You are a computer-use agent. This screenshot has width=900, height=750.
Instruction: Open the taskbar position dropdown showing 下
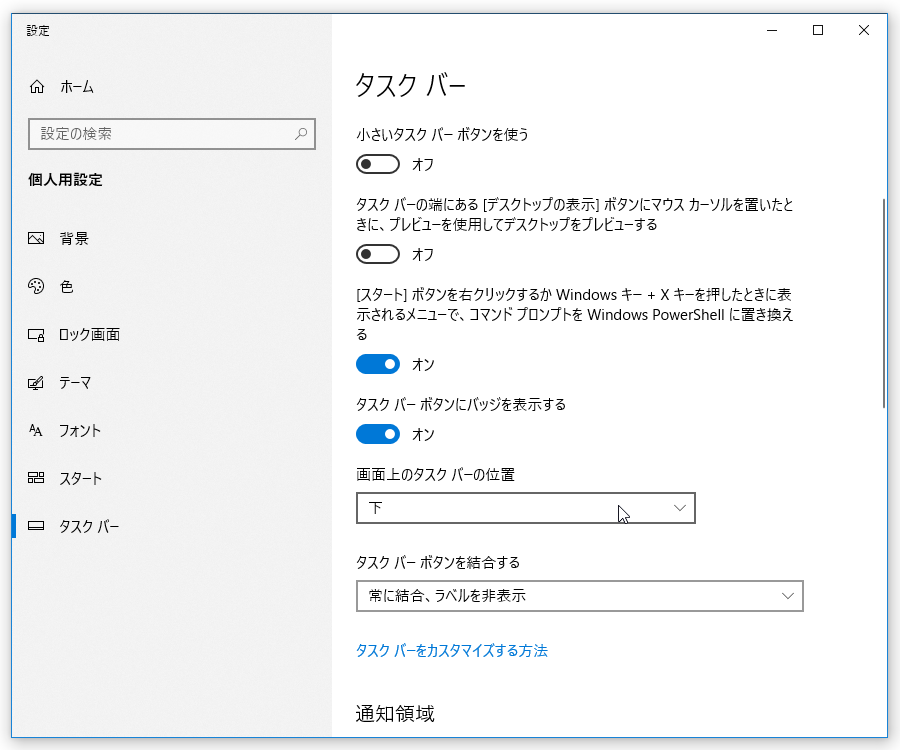(526, 508)
